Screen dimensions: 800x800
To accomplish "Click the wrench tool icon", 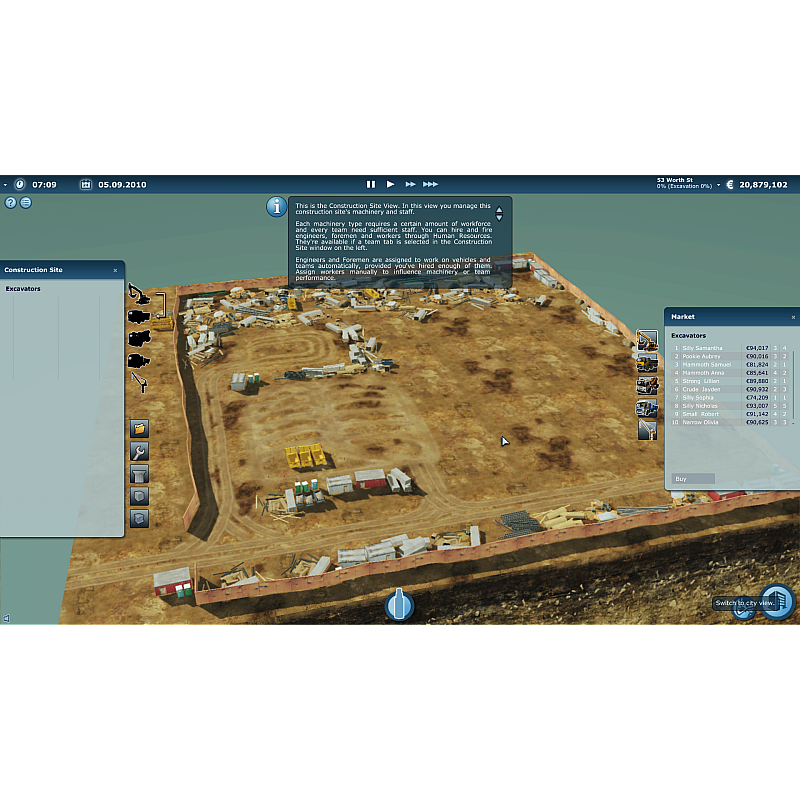I will click(x=139, y=451).
